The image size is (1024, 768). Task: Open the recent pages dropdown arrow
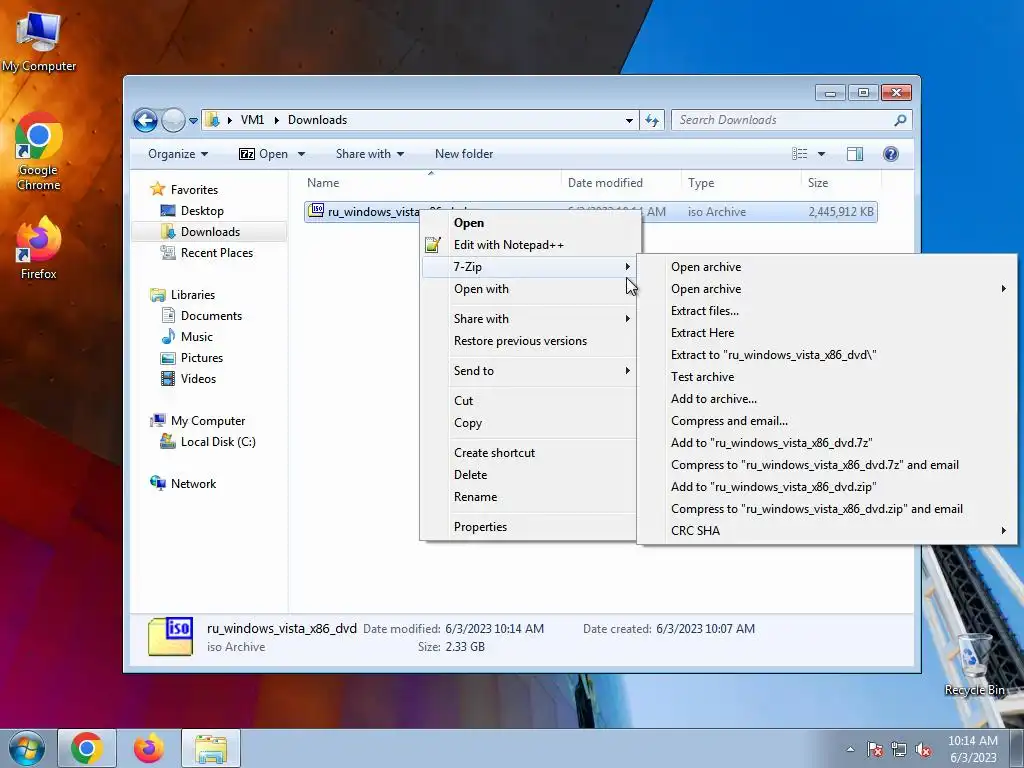pos(193,121)
